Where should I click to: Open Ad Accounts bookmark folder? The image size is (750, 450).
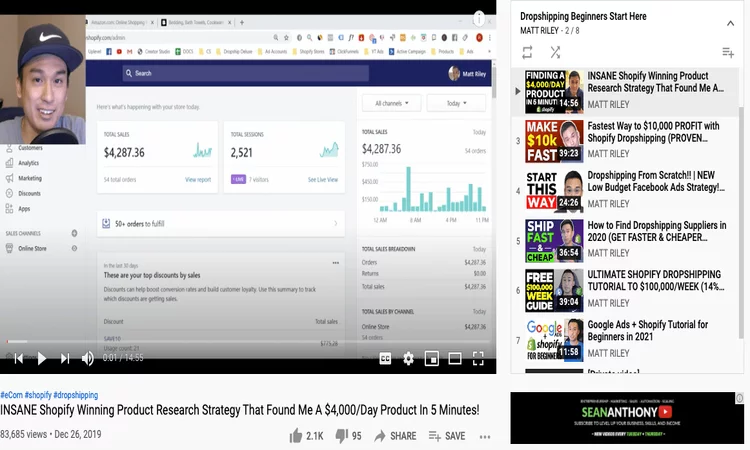272,52
